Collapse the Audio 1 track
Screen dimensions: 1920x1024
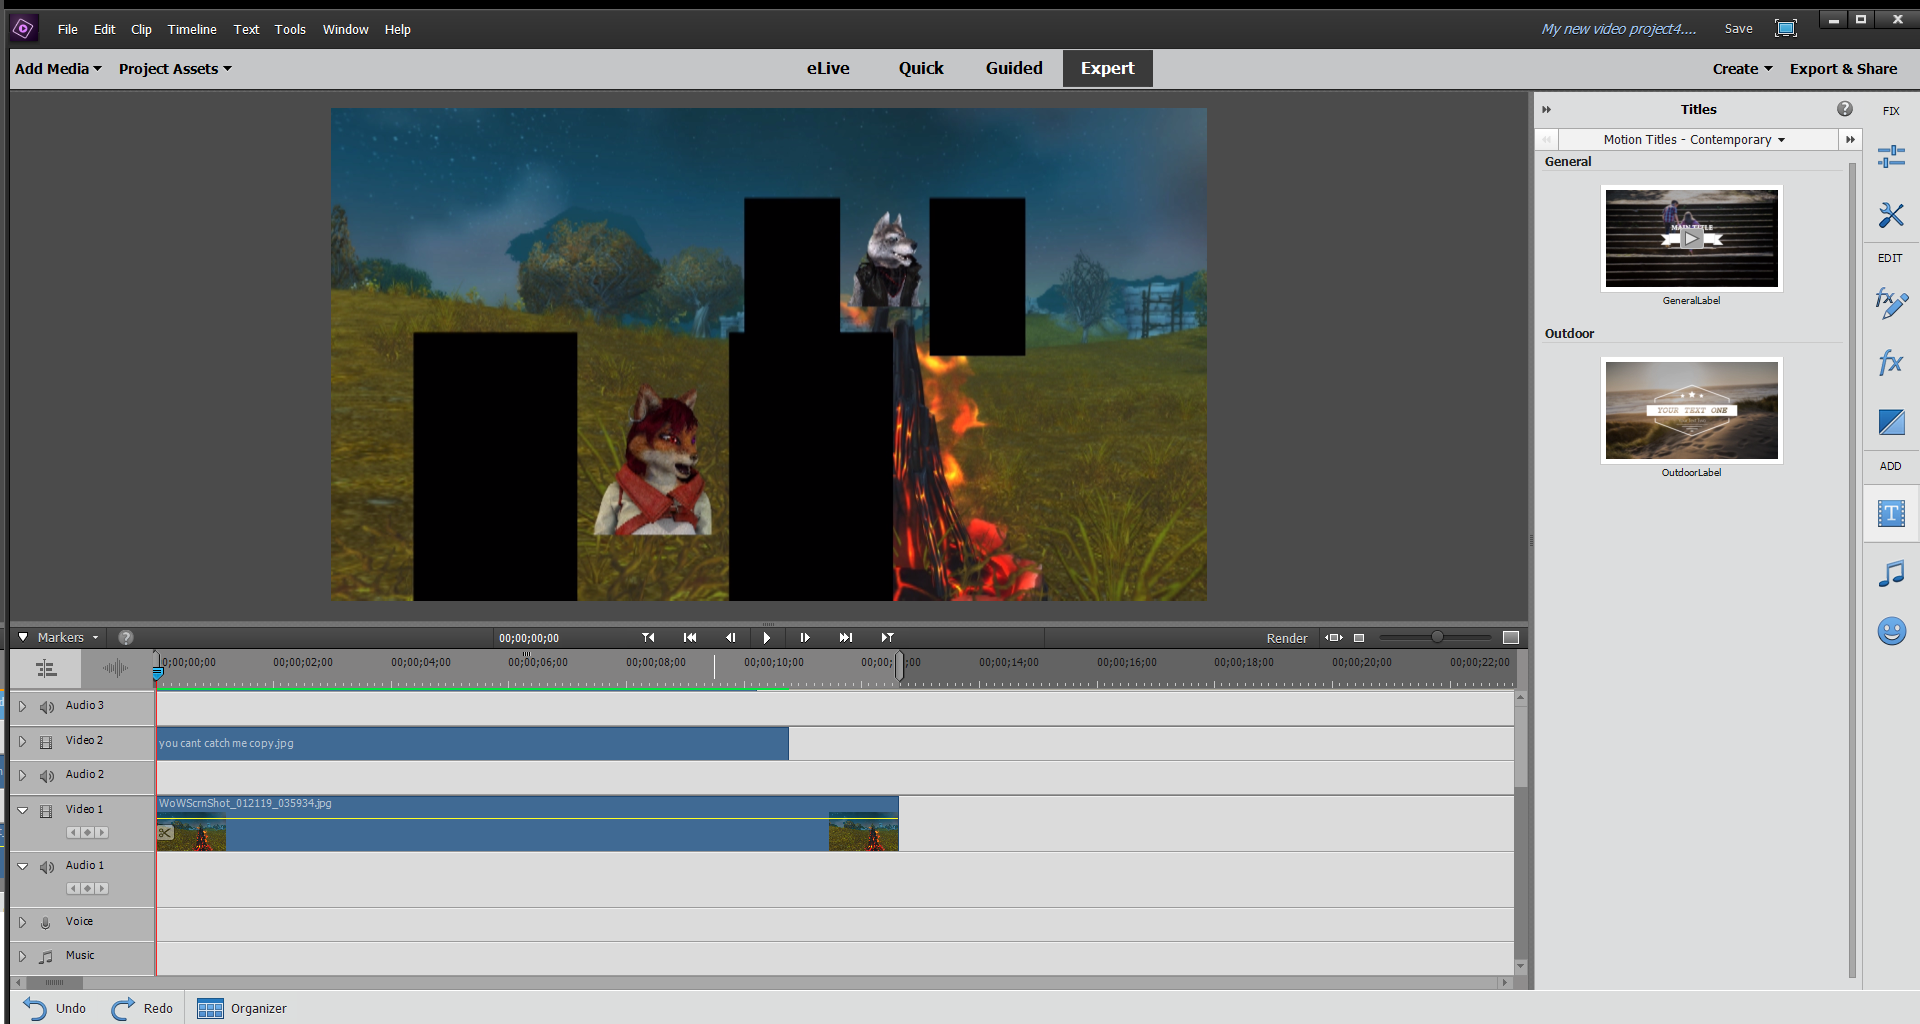tap(22, 866)
